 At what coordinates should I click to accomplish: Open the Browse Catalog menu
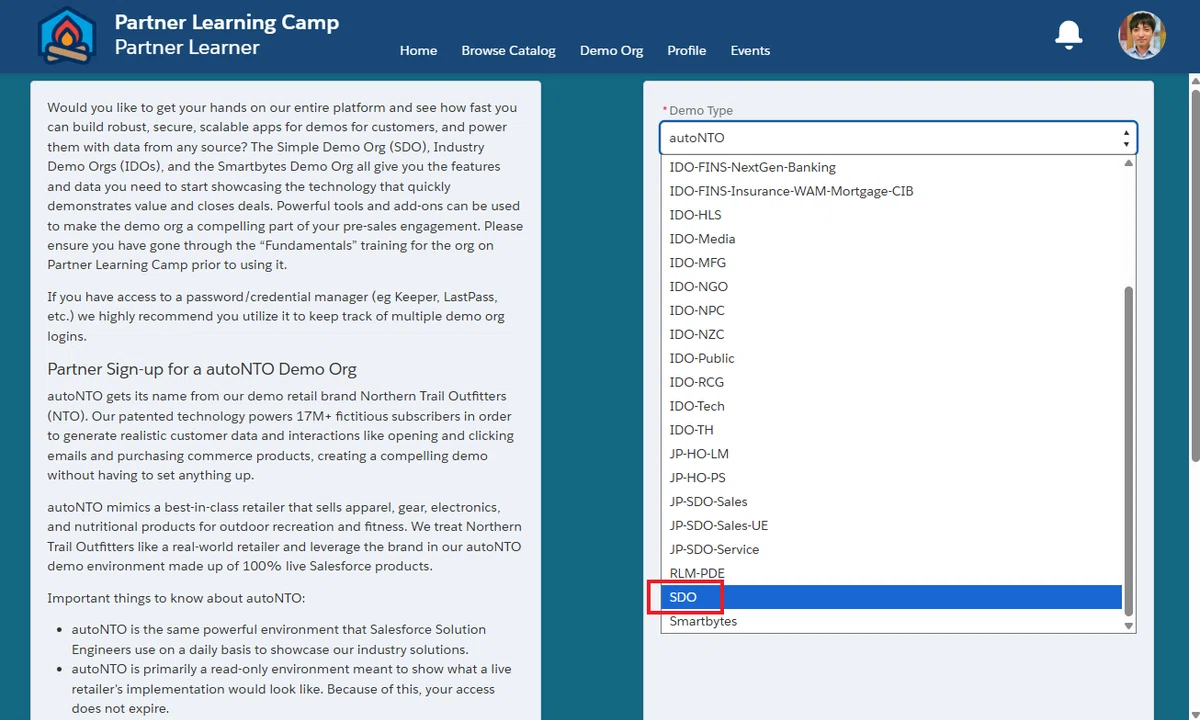pyautogui.click(x=508, y=50)
